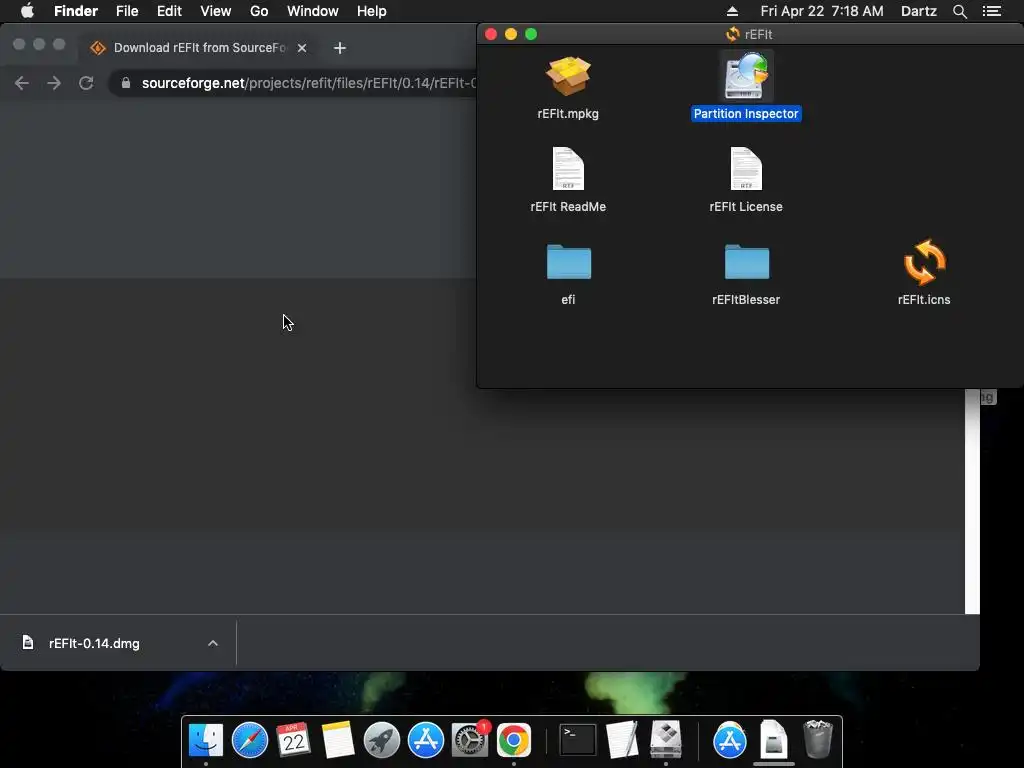
Task: Open the Go menu
Action: (259, 11)
